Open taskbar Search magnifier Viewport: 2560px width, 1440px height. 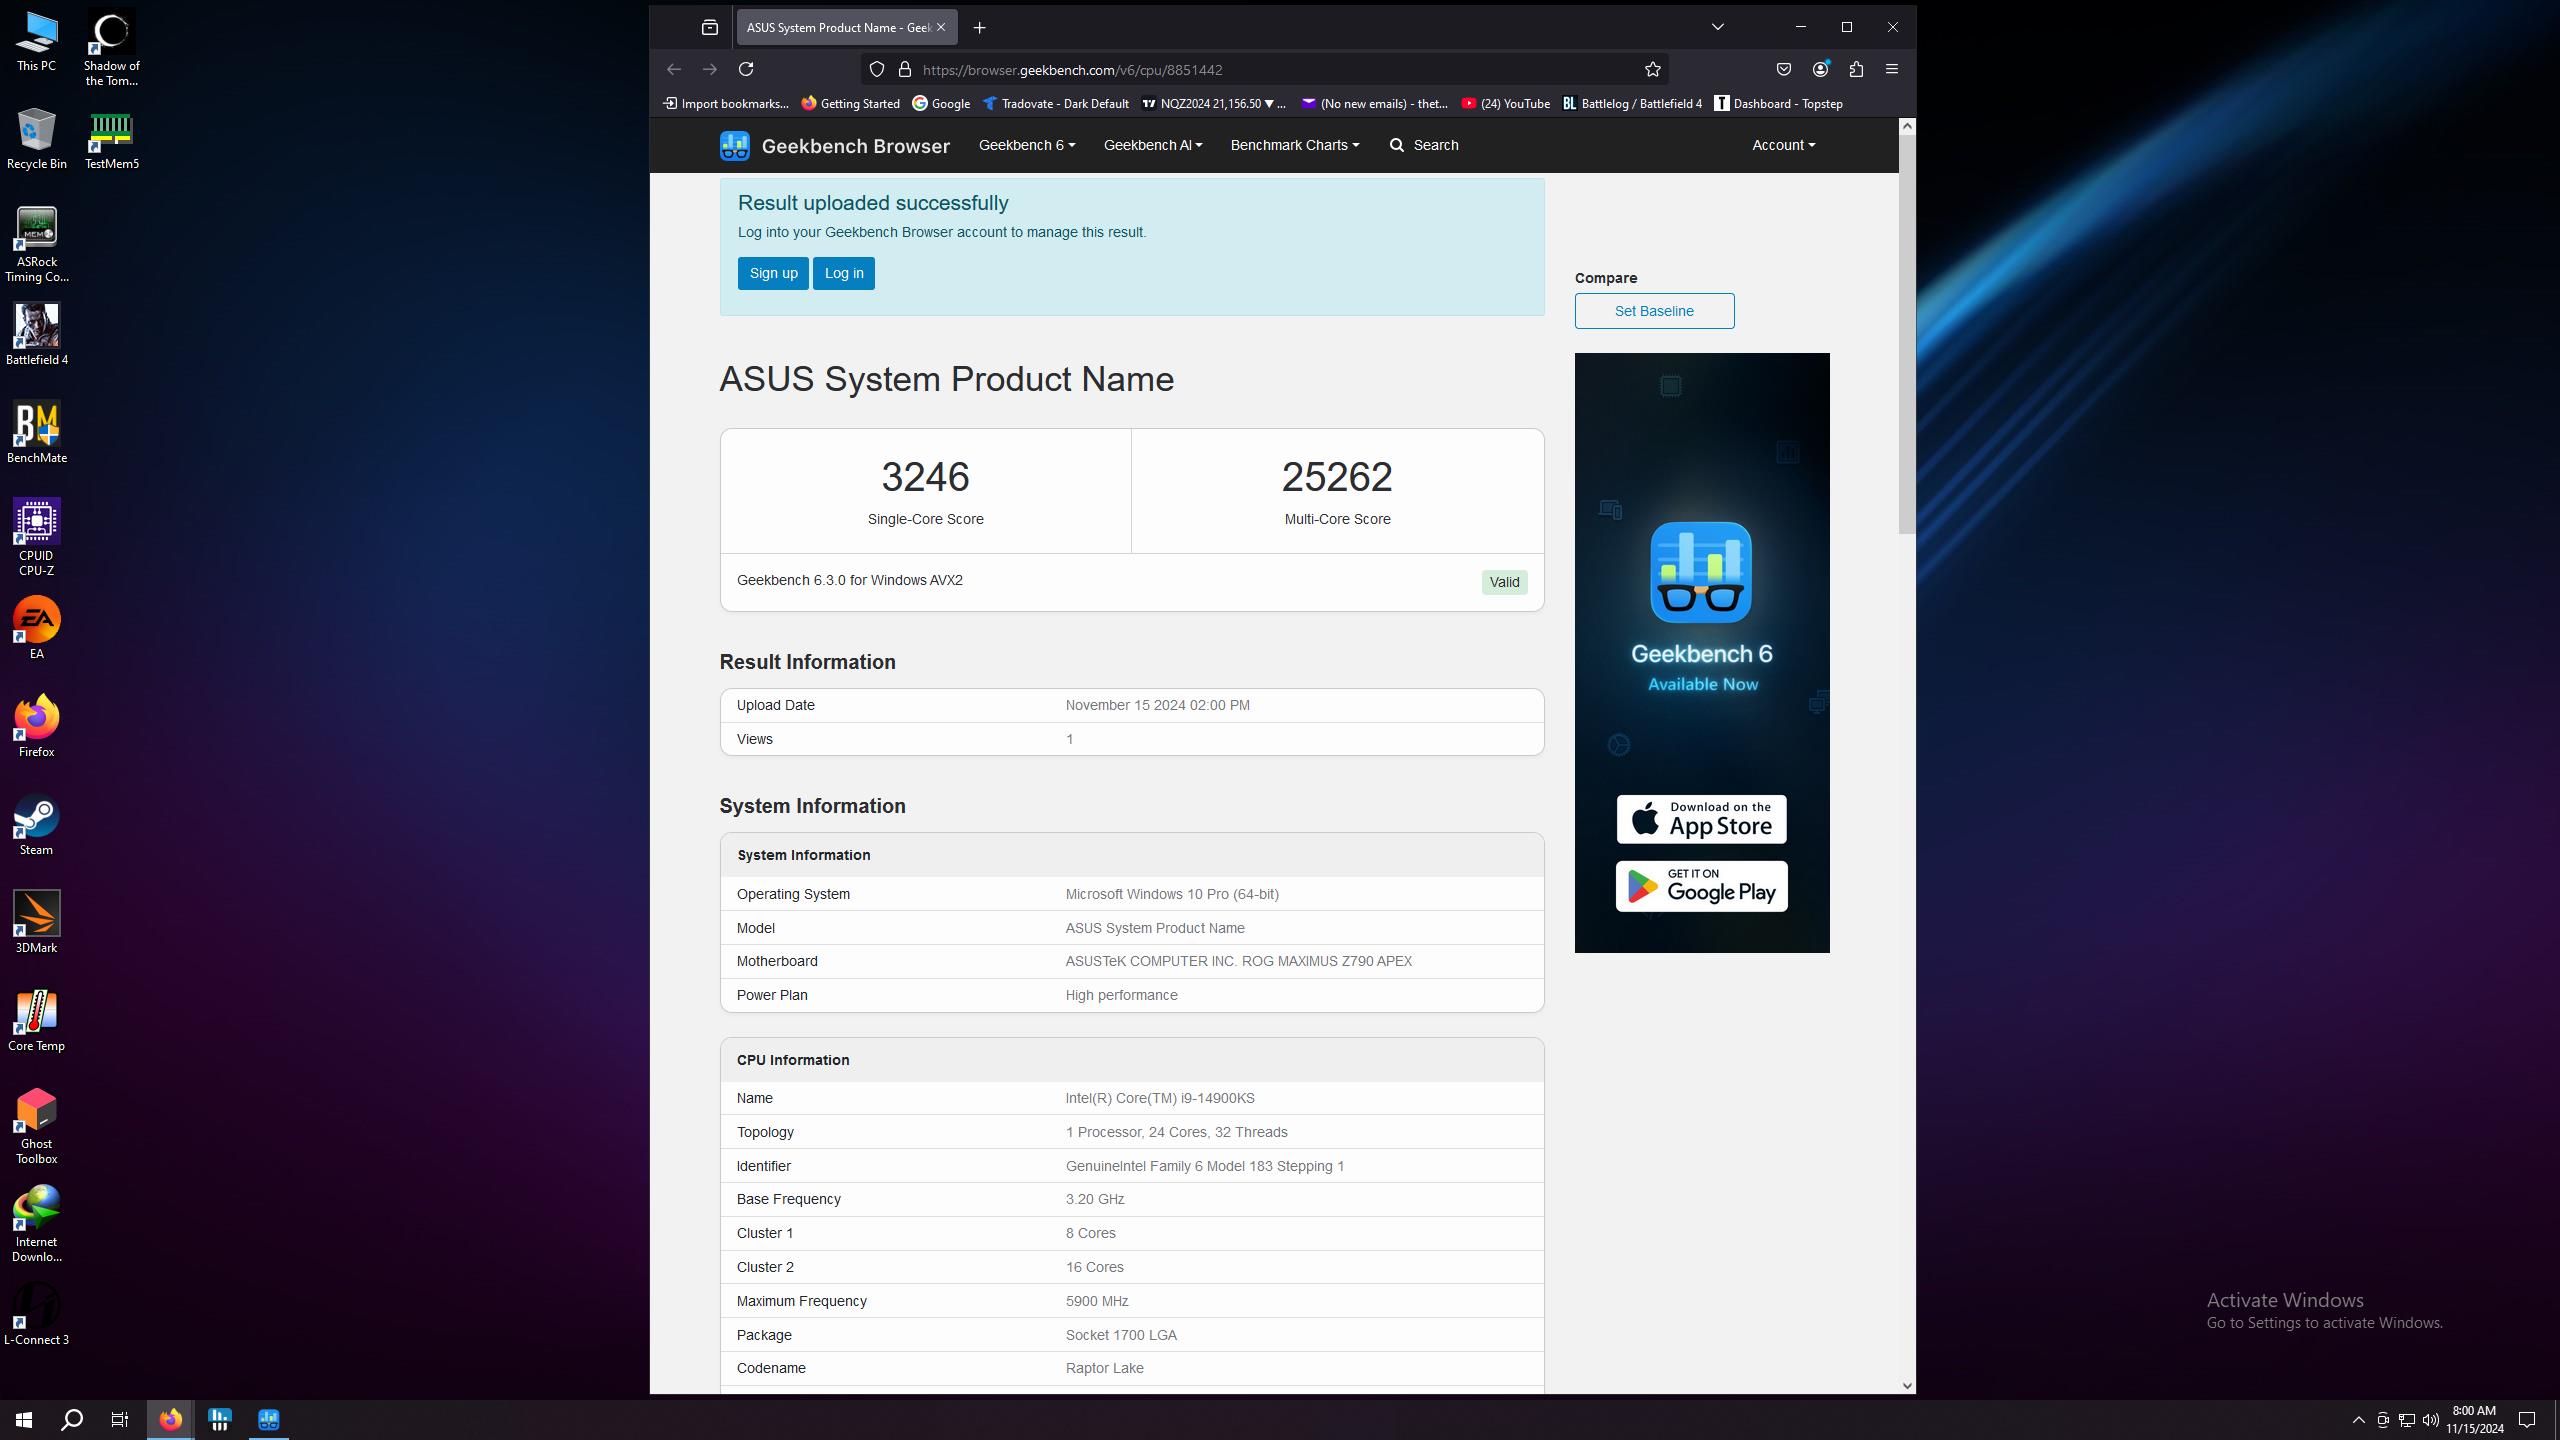point(72,1420)
